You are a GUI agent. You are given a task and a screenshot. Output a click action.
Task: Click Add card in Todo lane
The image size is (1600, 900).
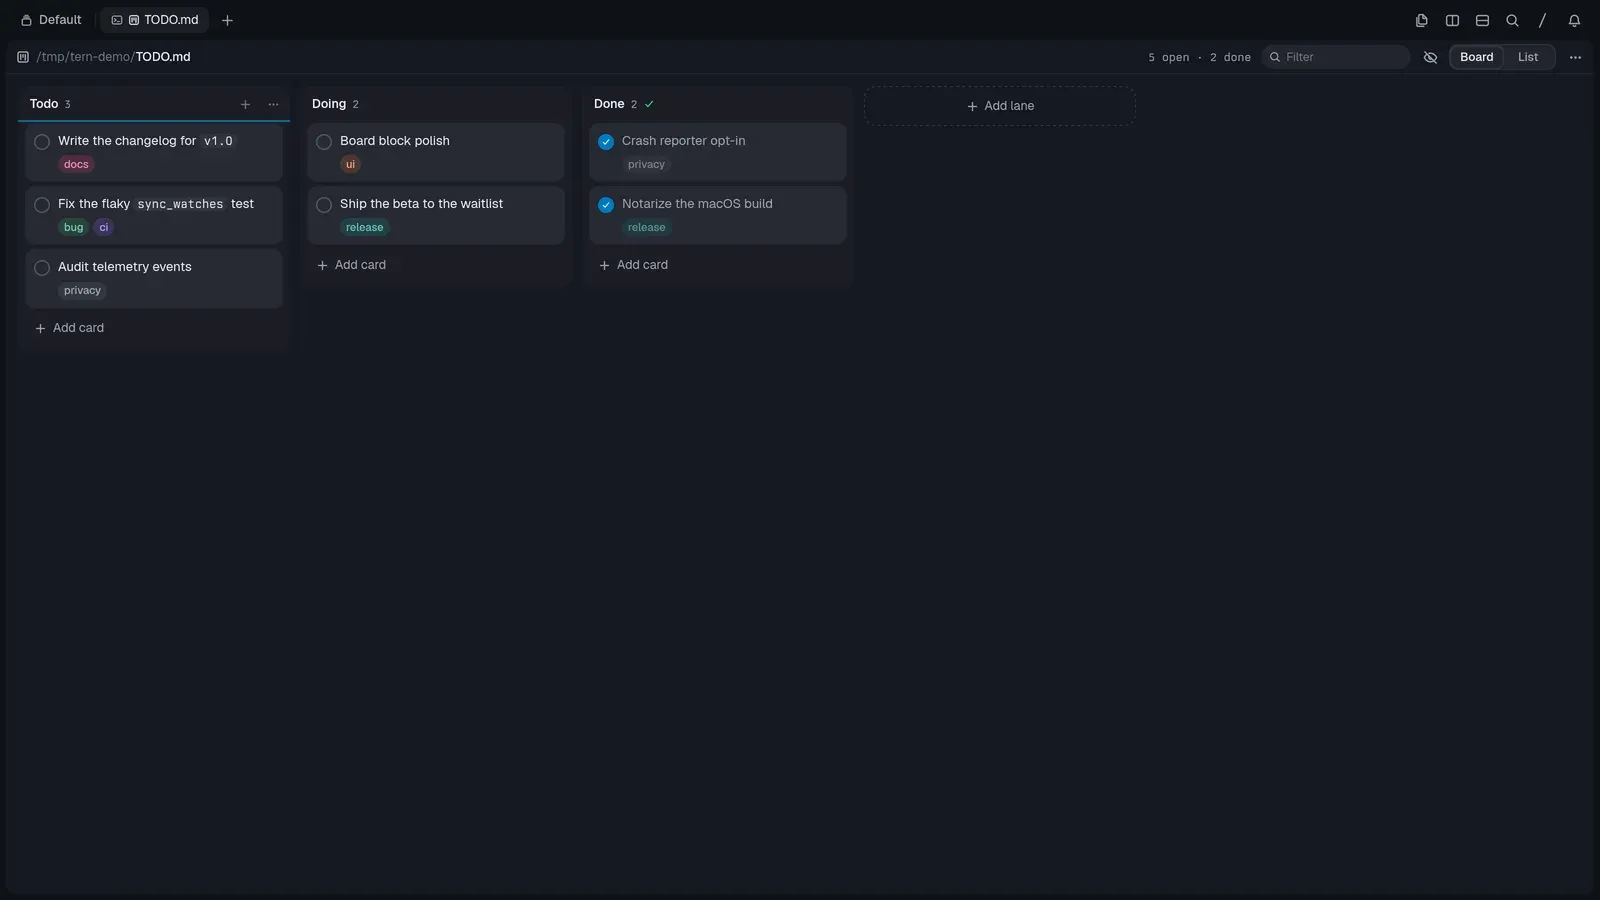(70, 328)
